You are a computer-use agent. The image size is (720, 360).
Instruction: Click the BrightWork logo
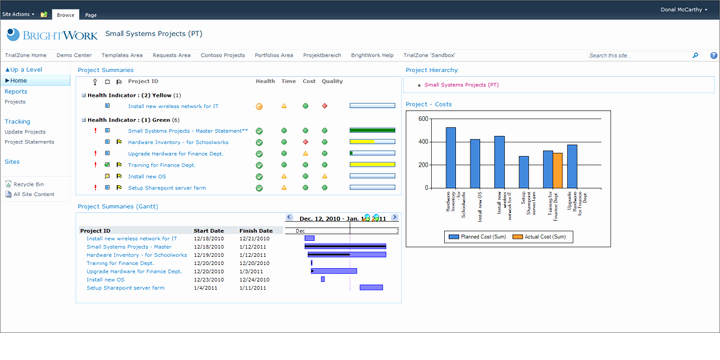tap(52, 34)
